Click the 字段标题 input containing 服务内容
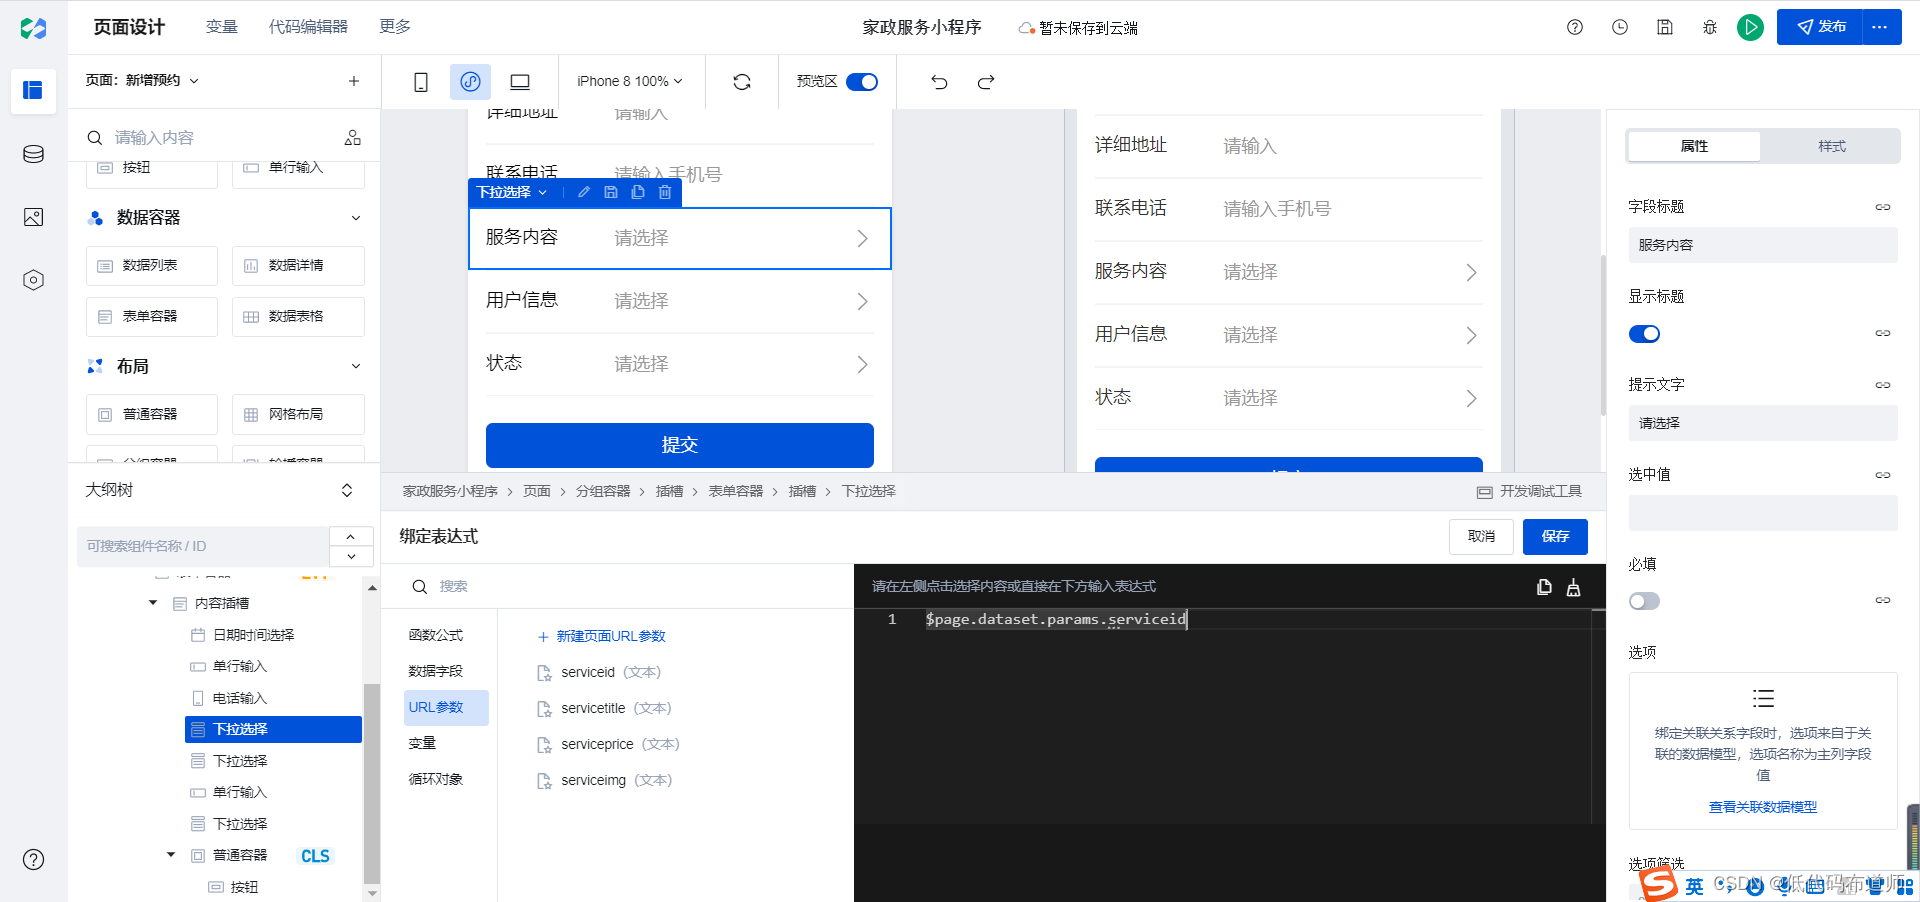The height and width of the screenshot is (902, 1920). (x=1763, y=245)
